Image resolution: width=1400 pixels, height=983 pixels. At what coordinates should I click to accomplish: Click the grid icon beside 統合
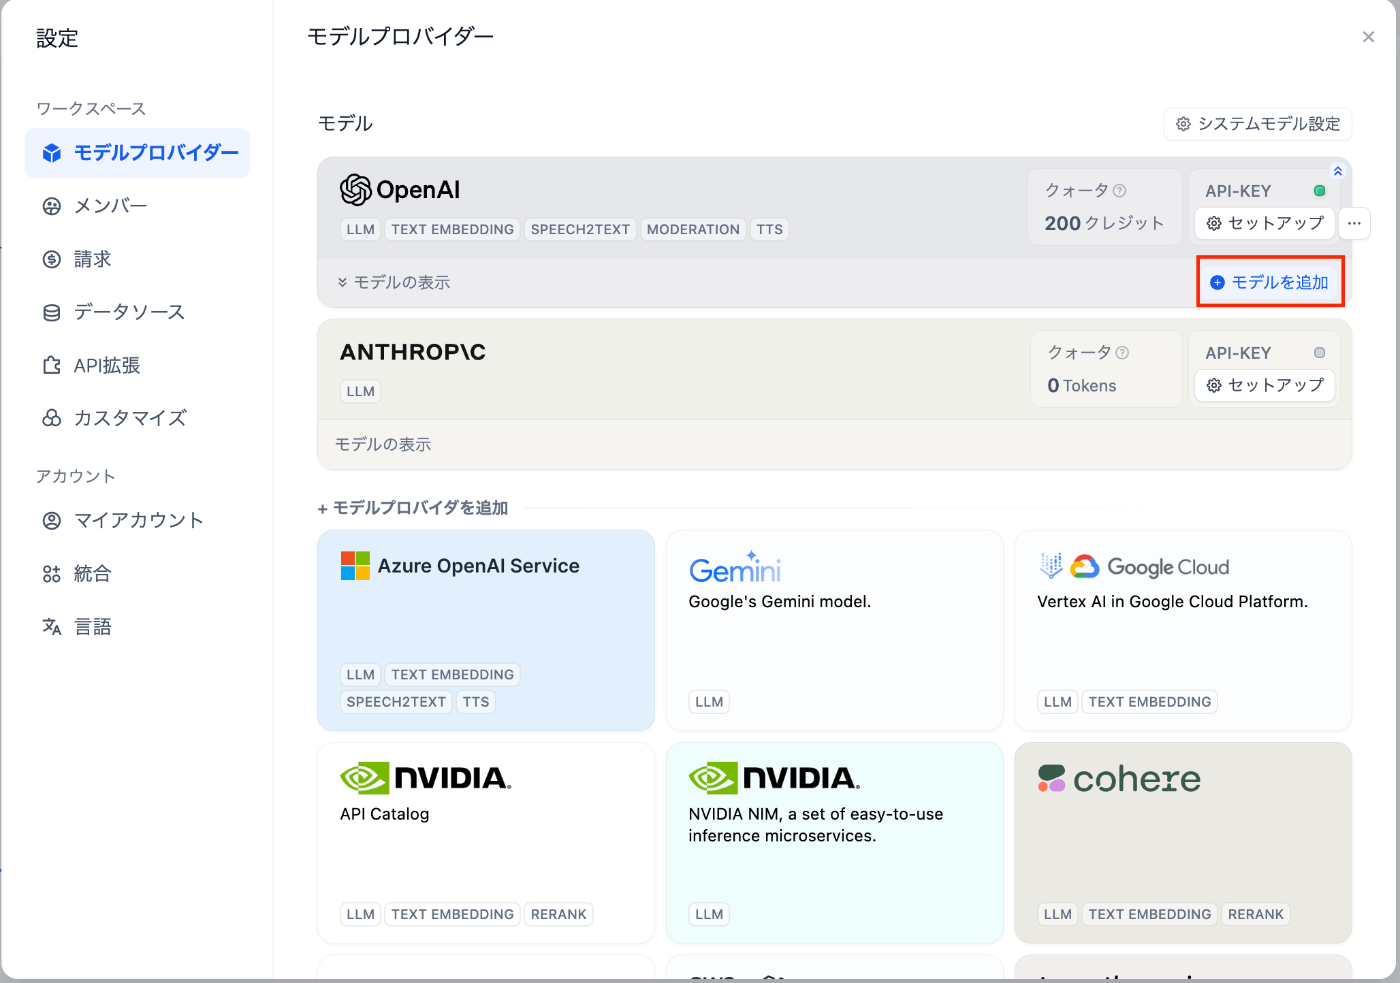(52, 574)
